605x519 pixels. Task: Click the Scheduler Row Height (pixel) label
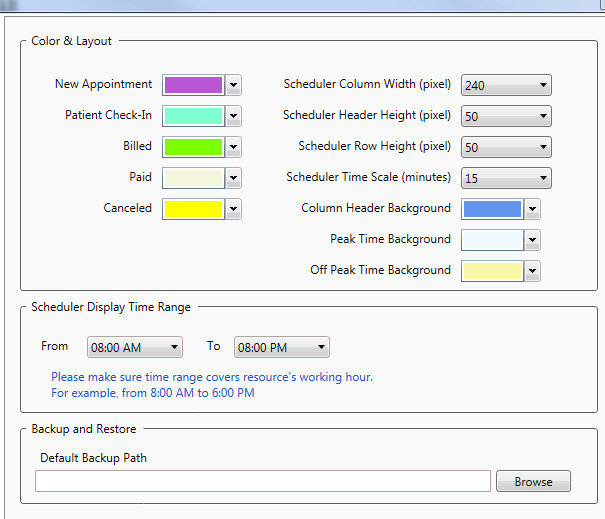[x=375, y=146]
